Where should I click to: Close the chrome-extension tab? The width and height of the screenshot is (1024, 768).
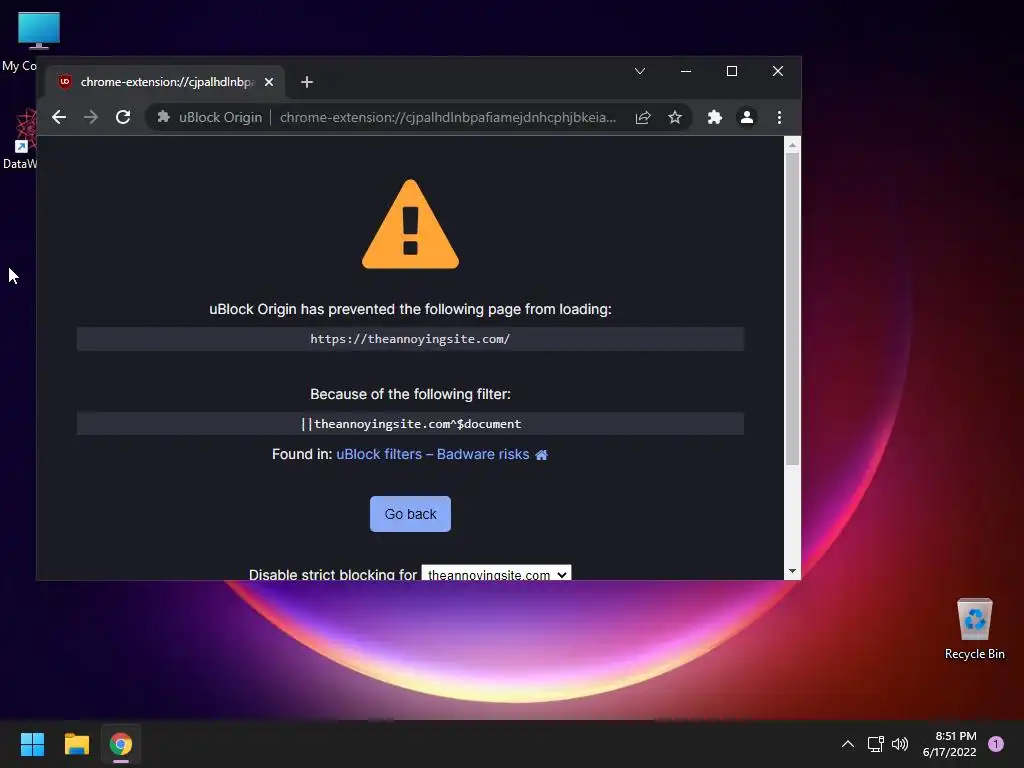point(268,82)
